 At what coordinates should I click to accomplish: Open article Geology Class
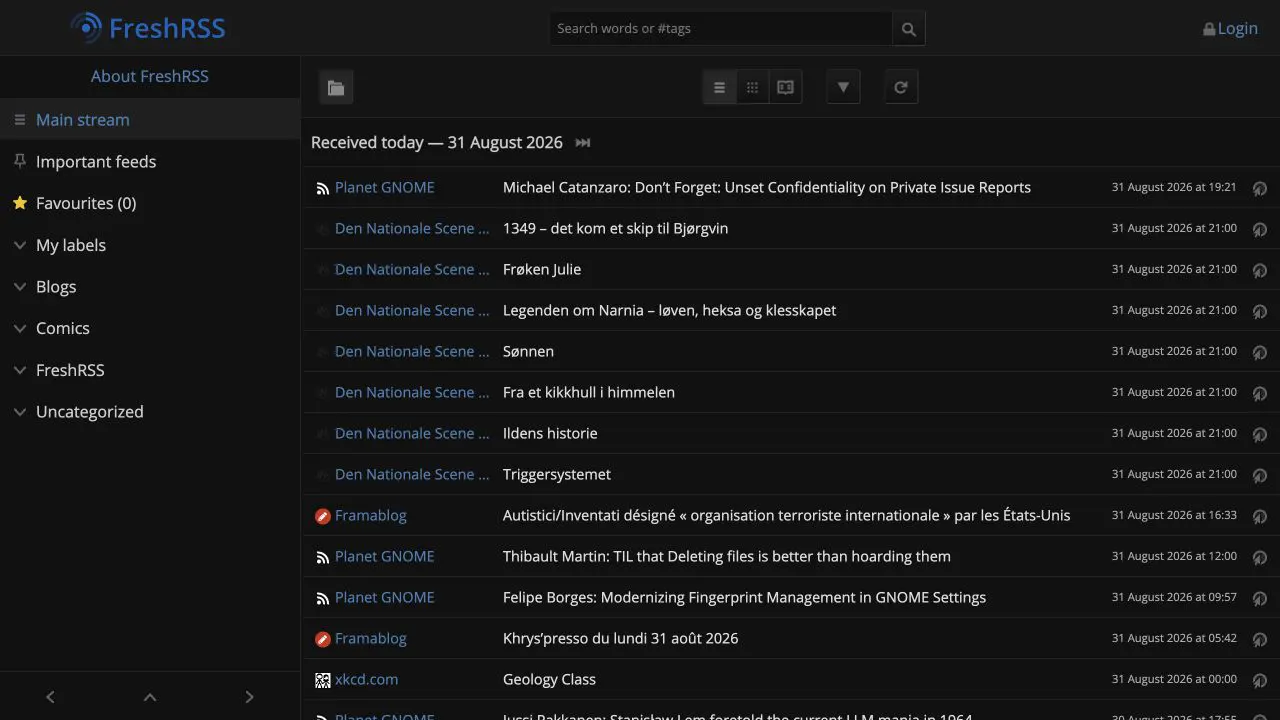(549, 679)
